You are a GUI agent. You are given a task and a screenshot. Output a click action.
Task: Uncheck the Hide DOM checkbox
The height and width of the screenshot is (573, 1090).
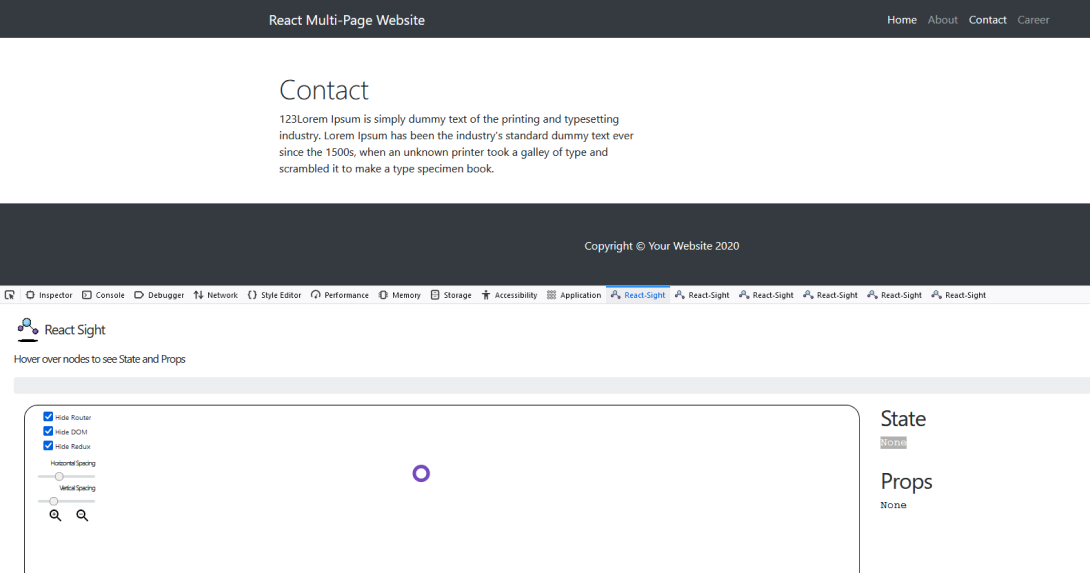pos(48,431)
